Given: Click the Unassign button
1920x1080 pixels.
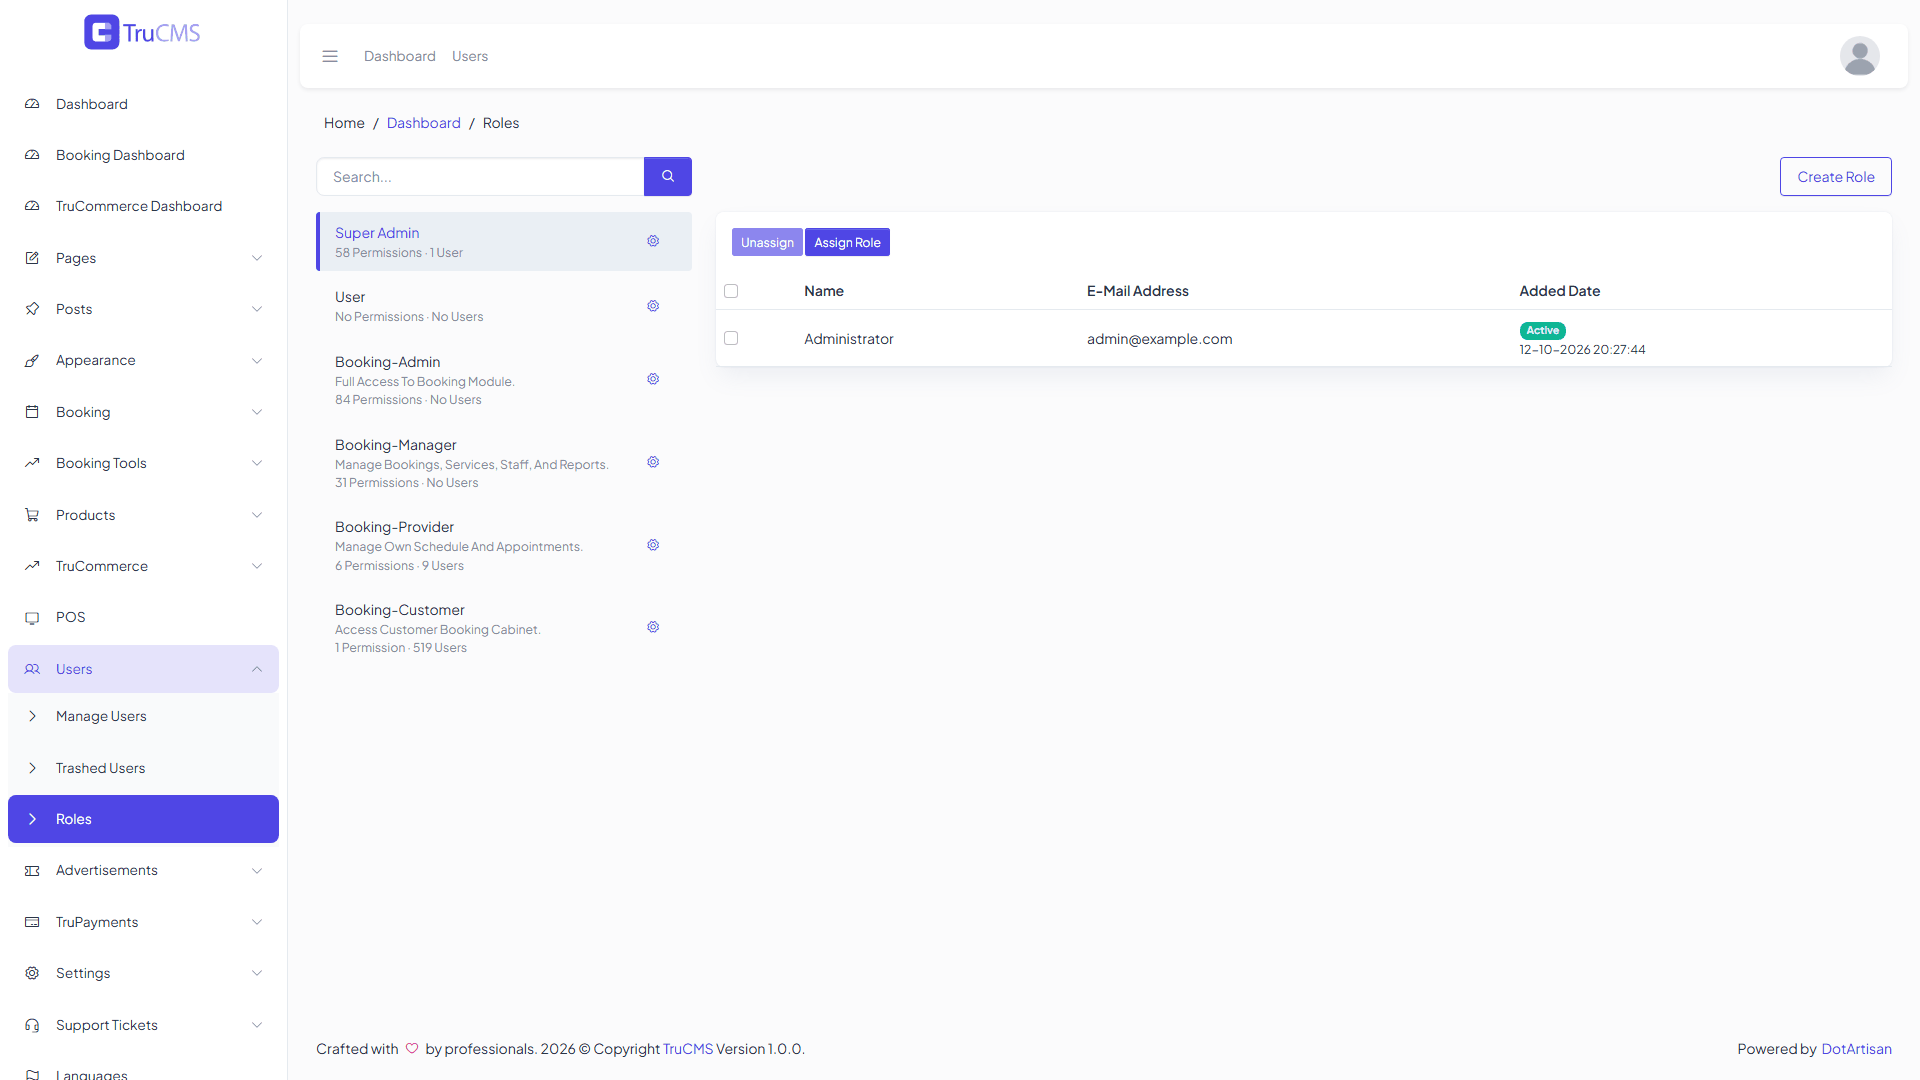Looking at the screenshot, I should point(767,242).
